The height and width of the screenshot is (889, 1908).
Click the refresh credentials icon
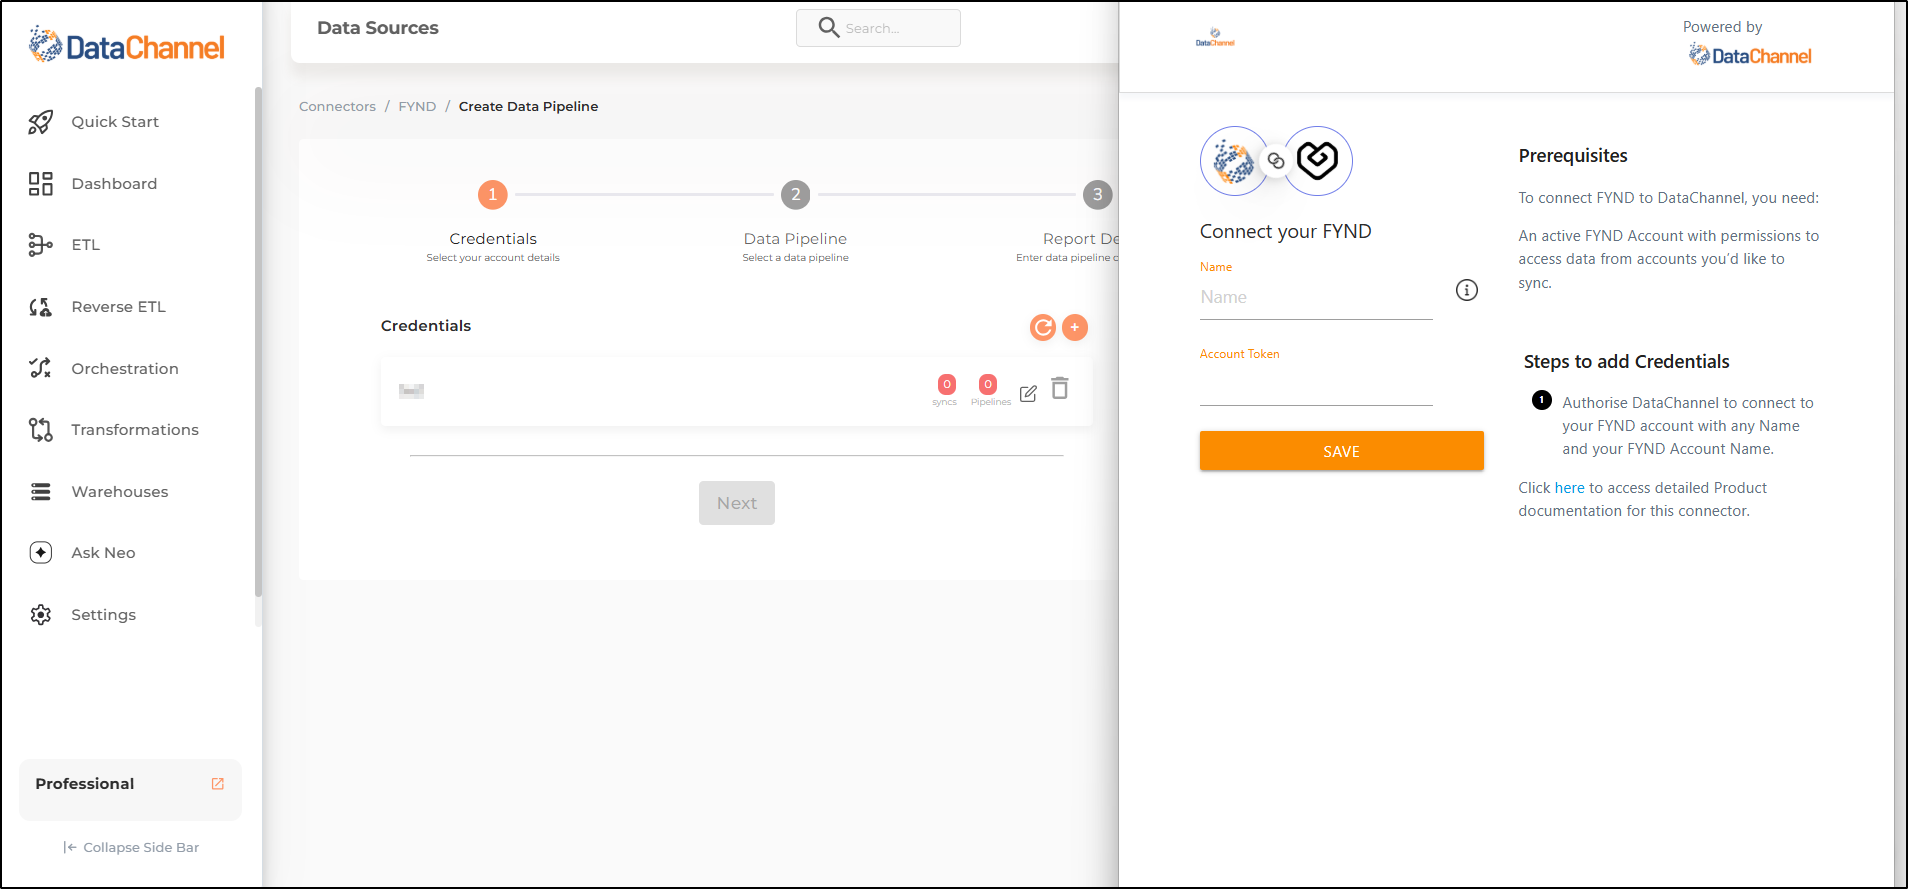[x=1043, y=327]
